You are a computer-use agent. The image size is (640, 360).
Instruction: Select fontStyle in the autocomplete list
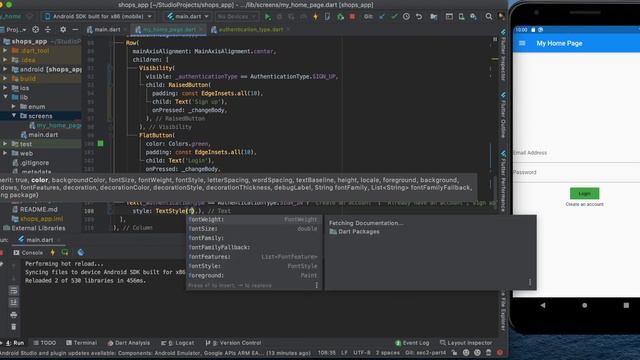(254, 266)
